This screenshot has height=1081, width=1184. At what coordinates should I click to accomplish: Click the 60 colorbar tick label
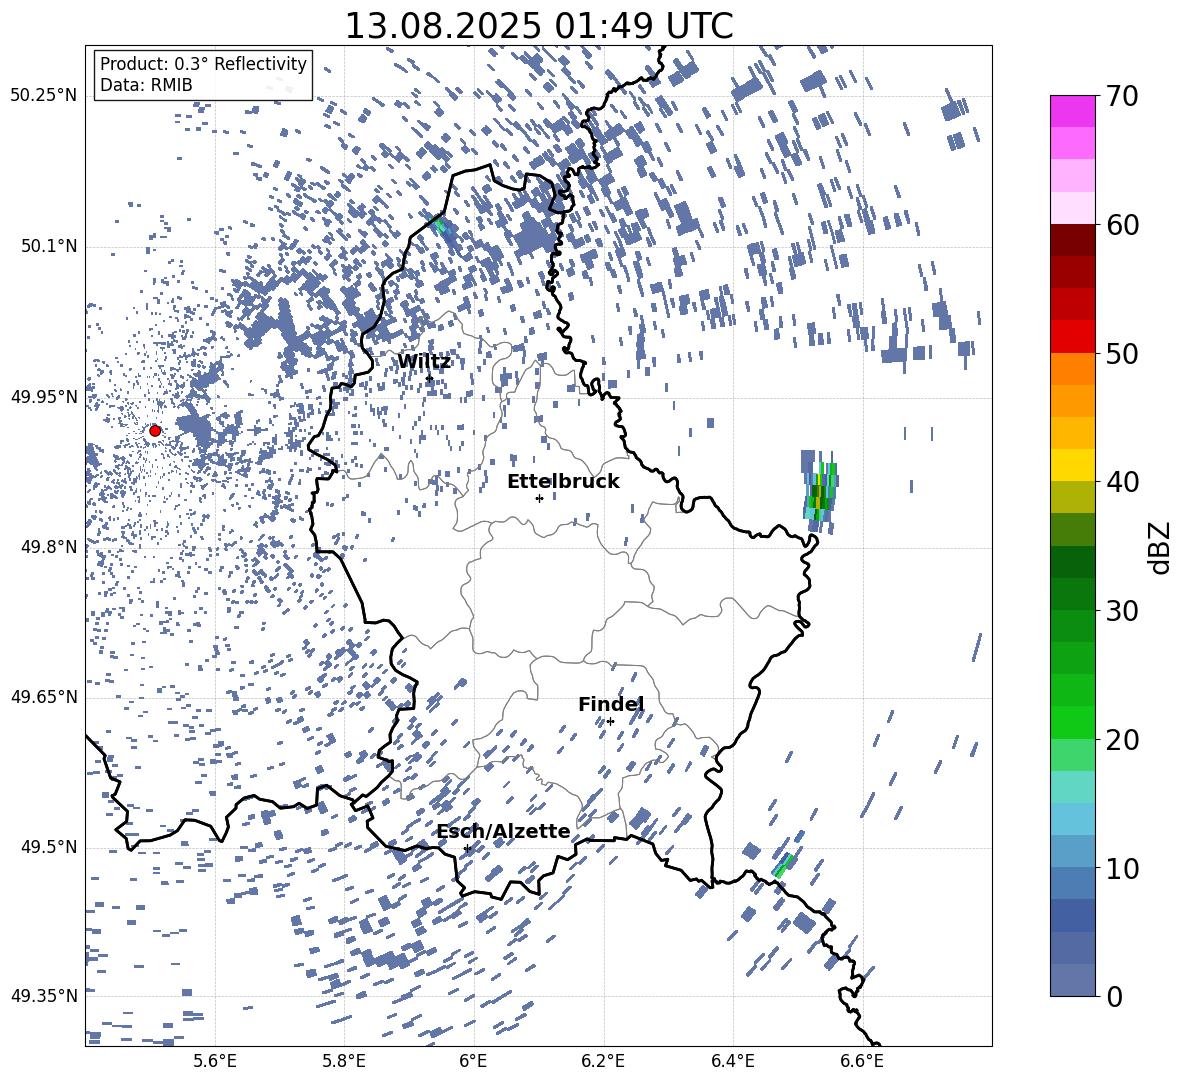[1122, 225]
